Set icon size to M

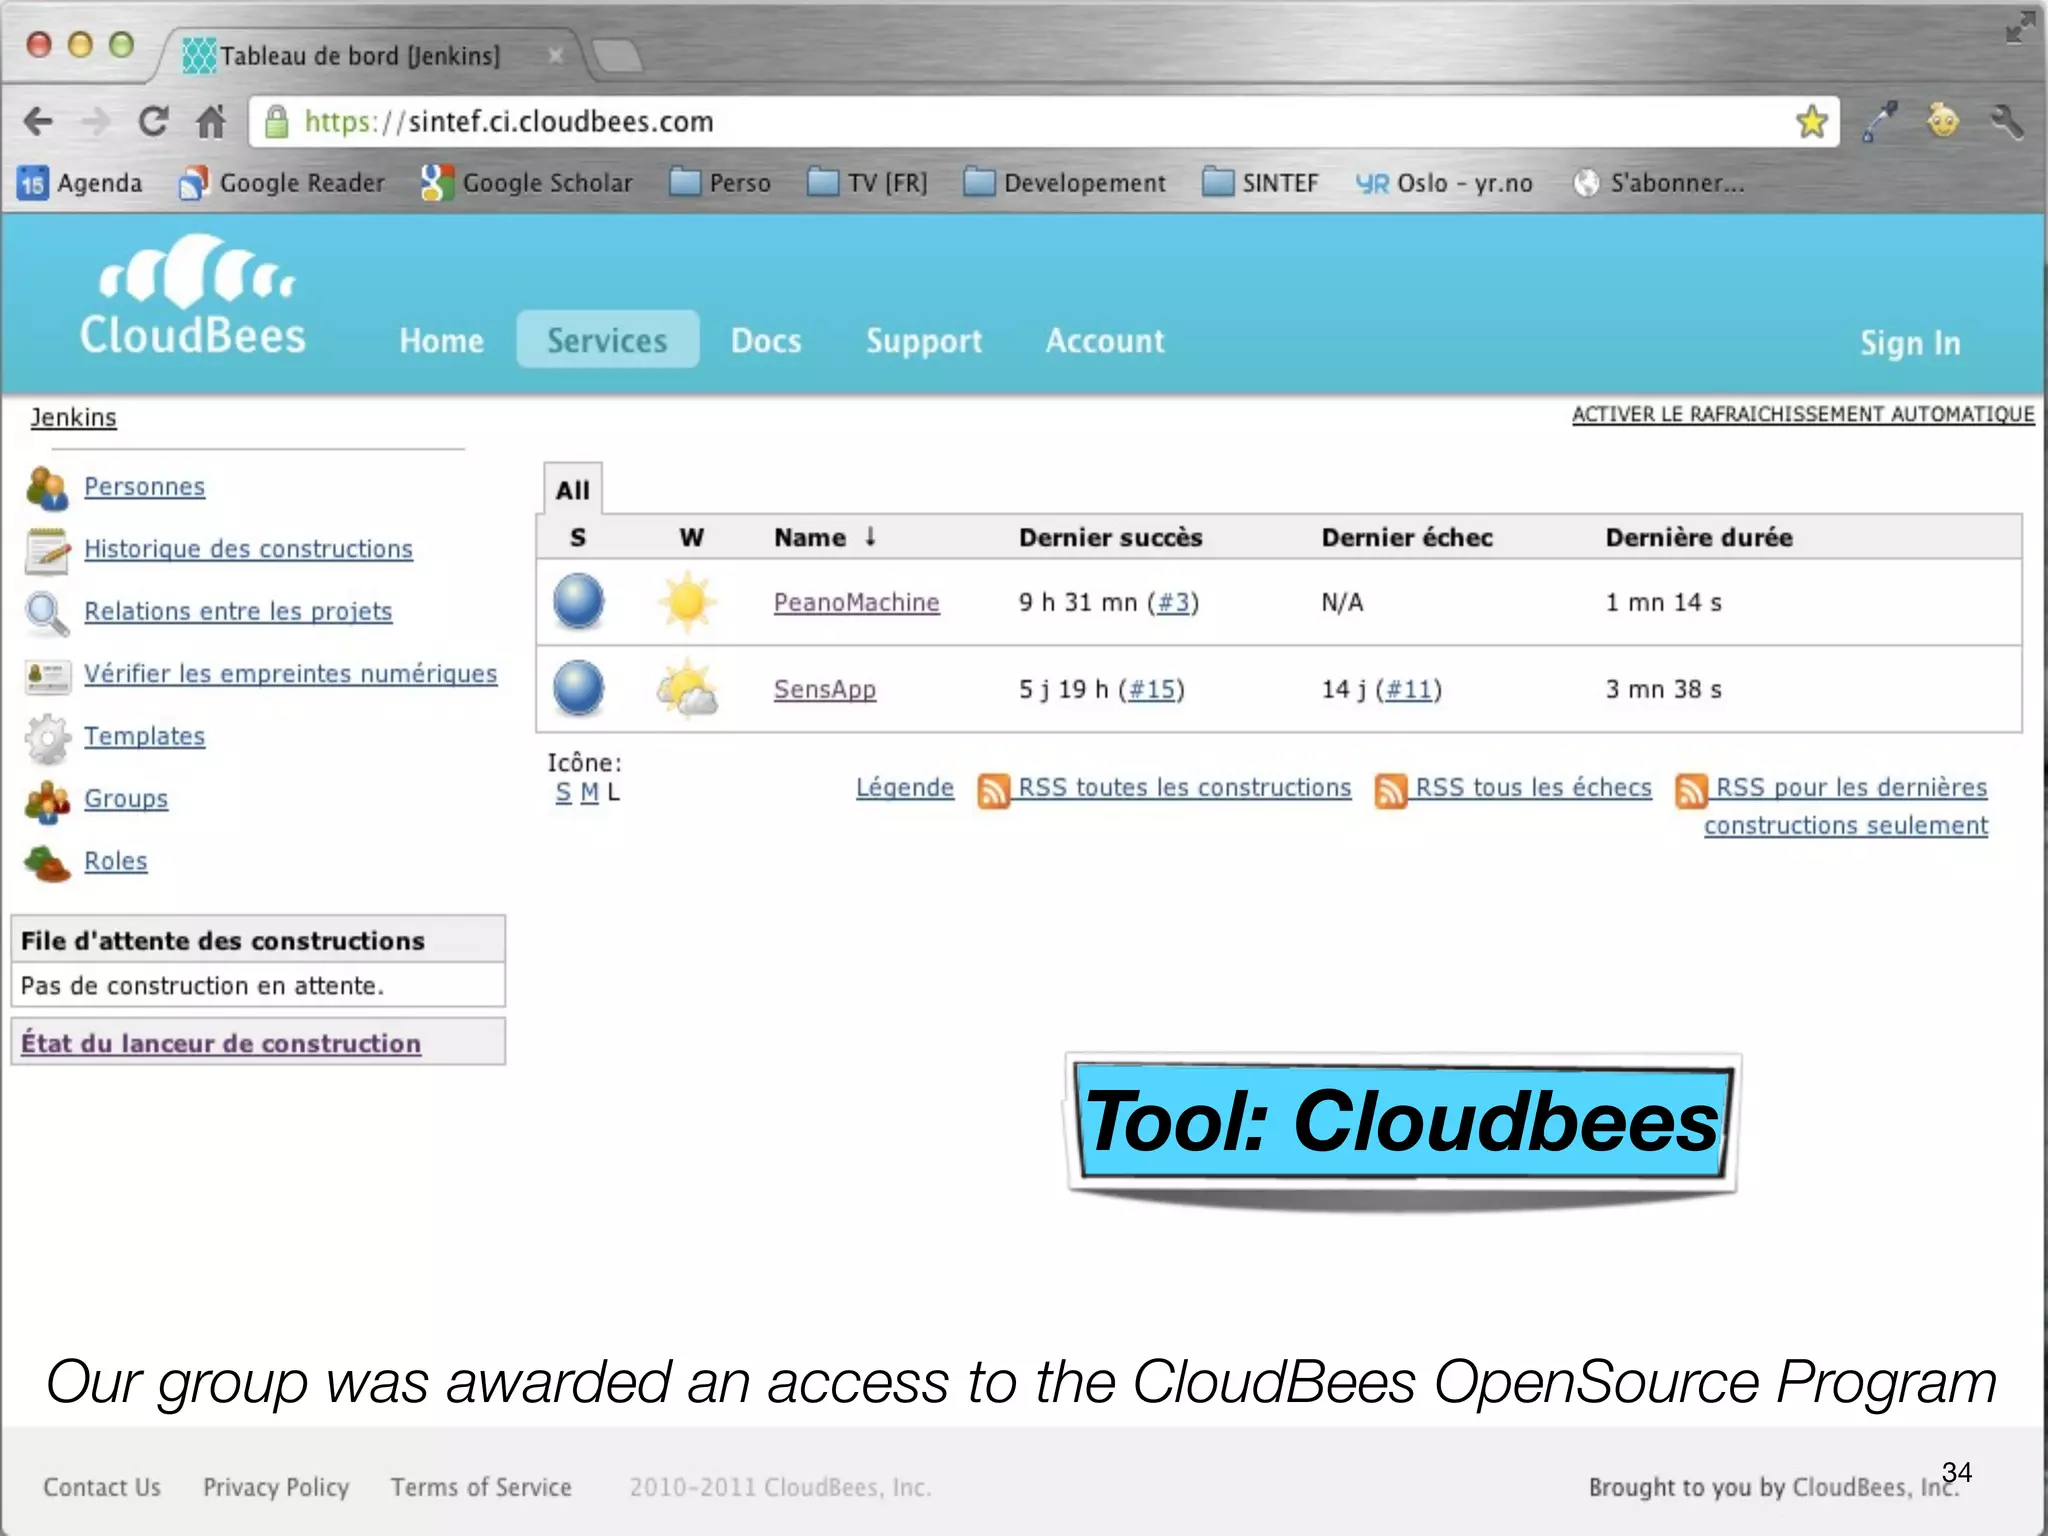pyautogui.click(x=589, y=792)
